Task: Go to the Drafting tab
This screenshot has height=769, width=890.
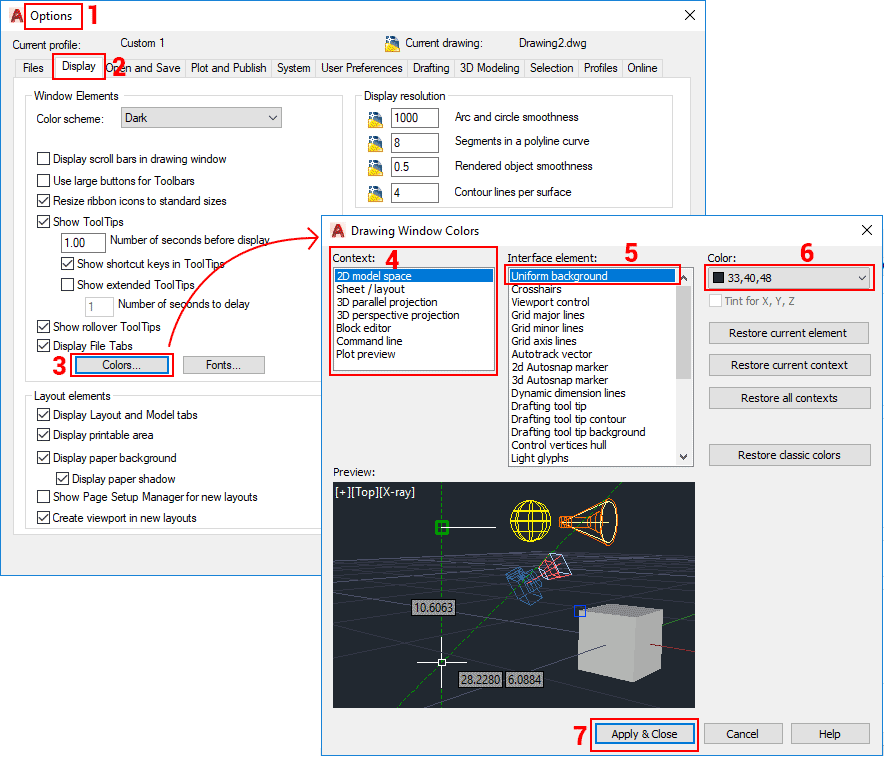Action: [x=431, y=68]
